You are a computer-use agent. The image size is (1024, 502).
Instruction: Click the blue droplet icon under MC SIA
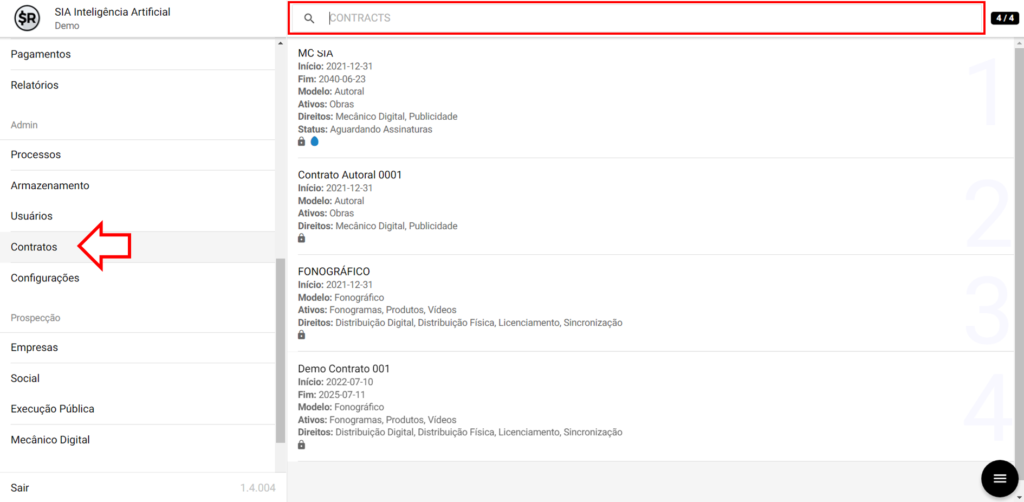[314, 142]
